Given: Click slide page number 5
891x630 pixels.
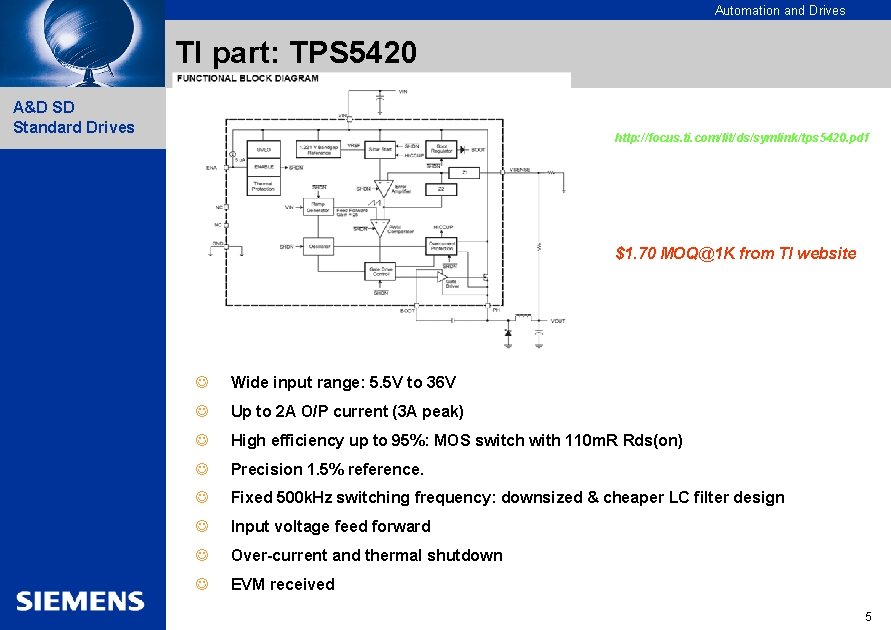Looking at the screenshot, I should 868,616.
